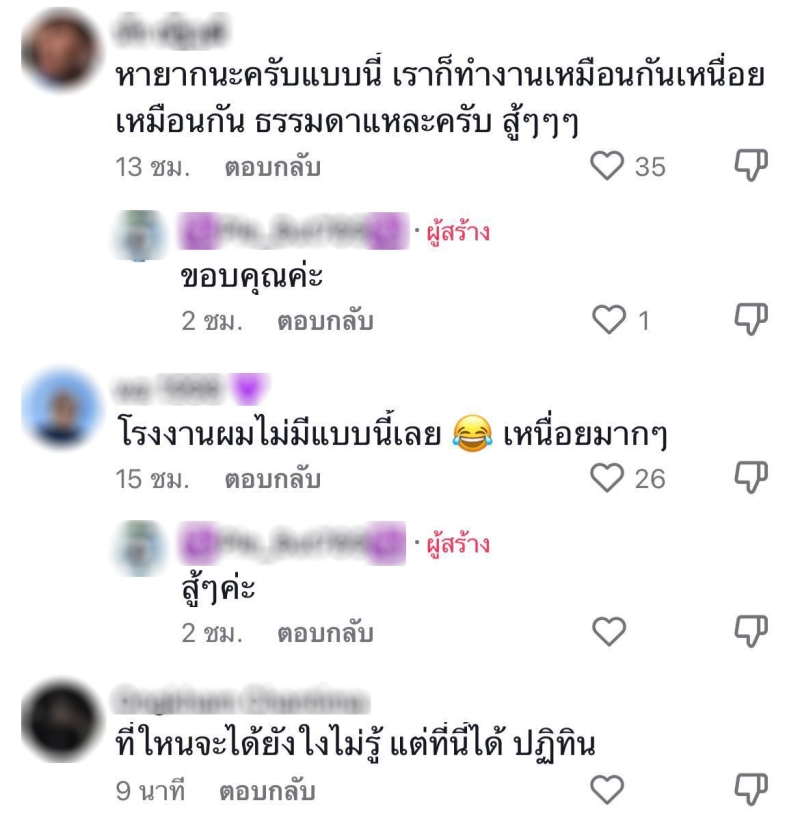Dislike the creator's ขอบคุณค่ะ reply
800x824 pixels.
751,319
